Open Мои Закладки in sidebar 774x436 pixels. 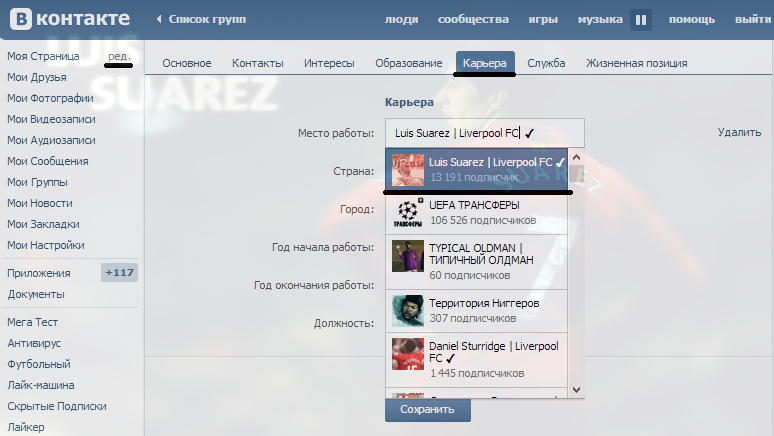pos(43,224)
